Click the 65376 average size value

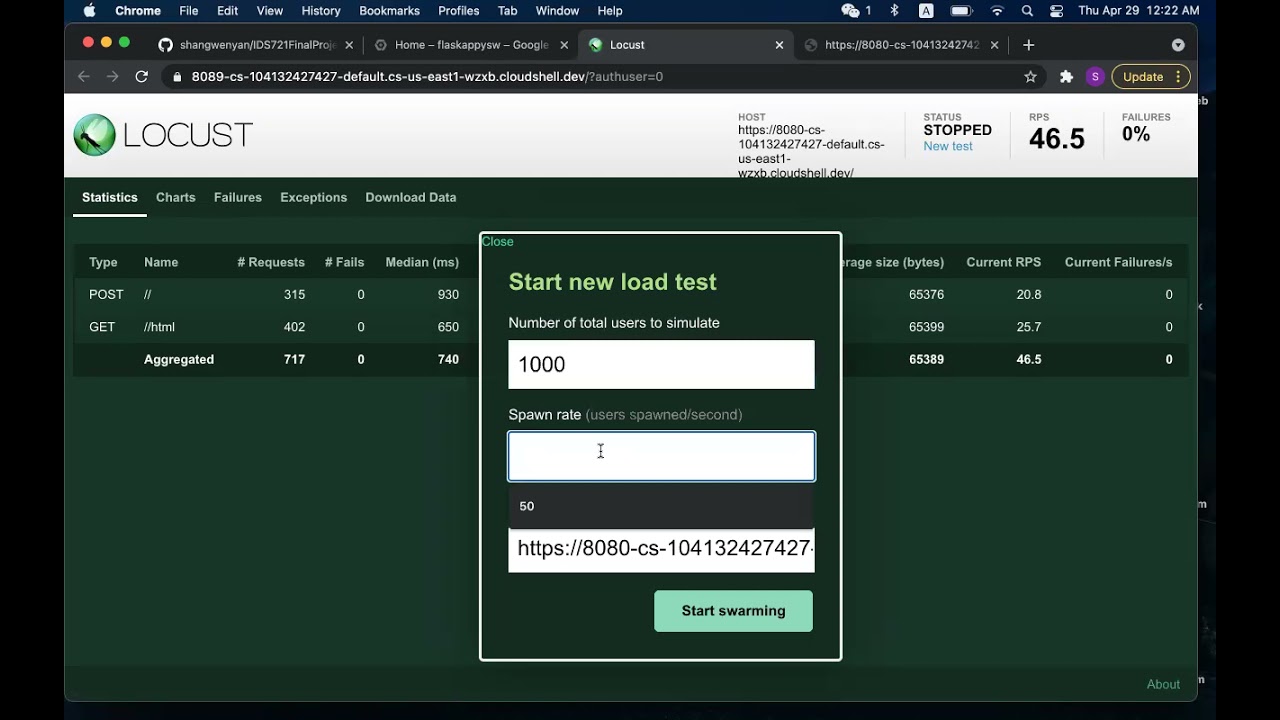point(926,295)
